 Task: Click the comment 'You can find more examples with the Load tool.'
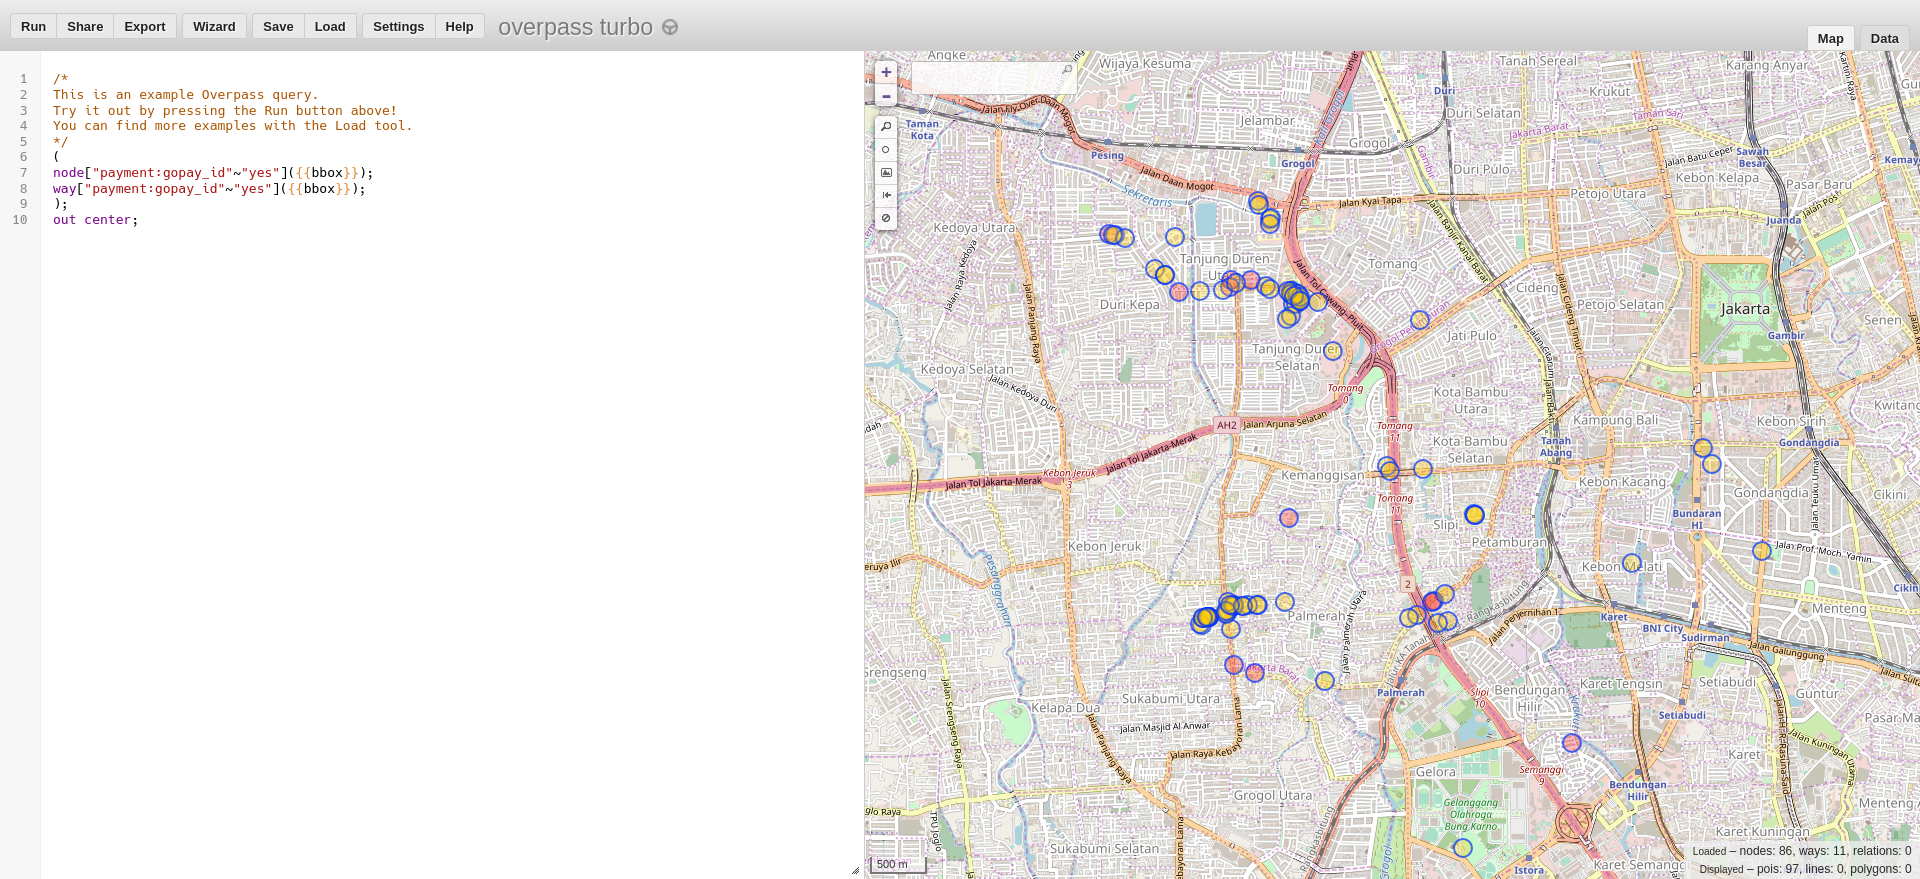pos(233,126)
